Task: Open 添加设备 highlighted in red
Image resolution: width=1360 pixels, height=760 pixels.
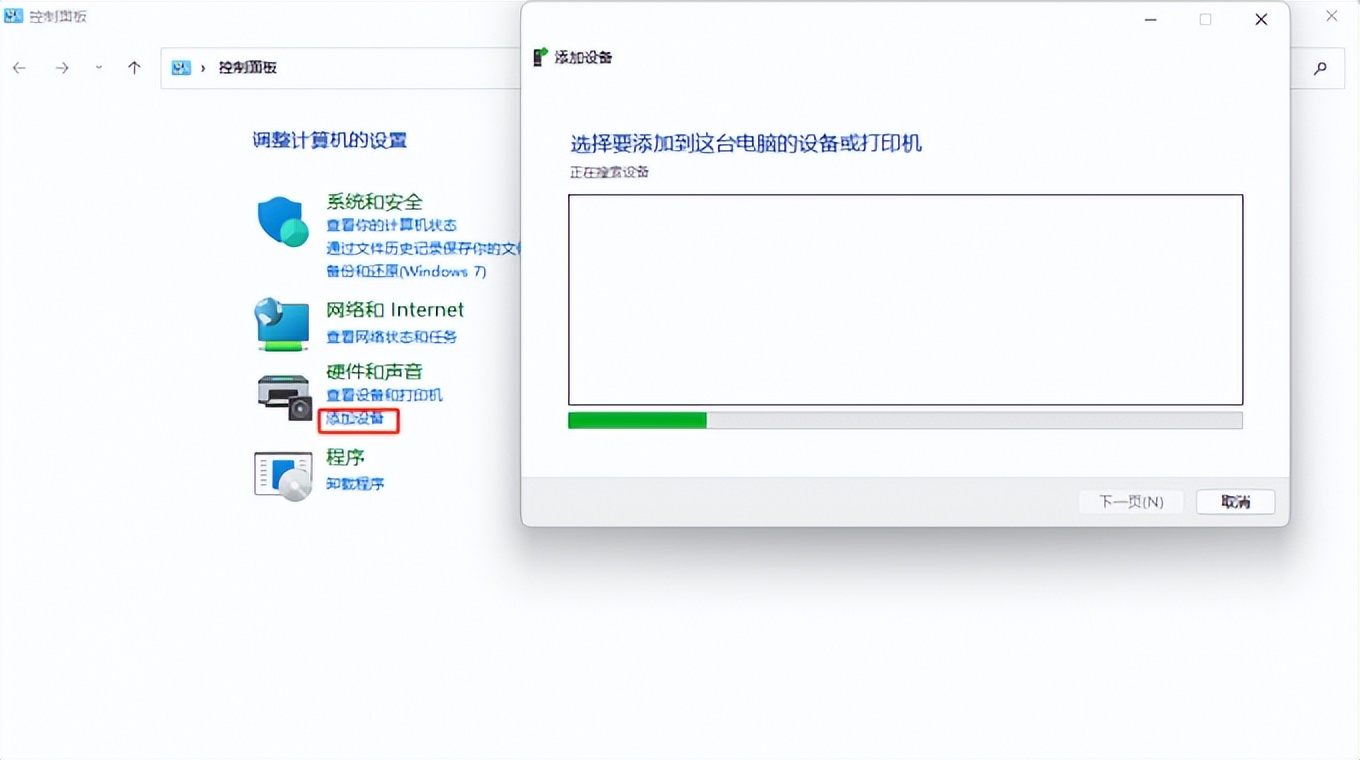Action: 357,419
